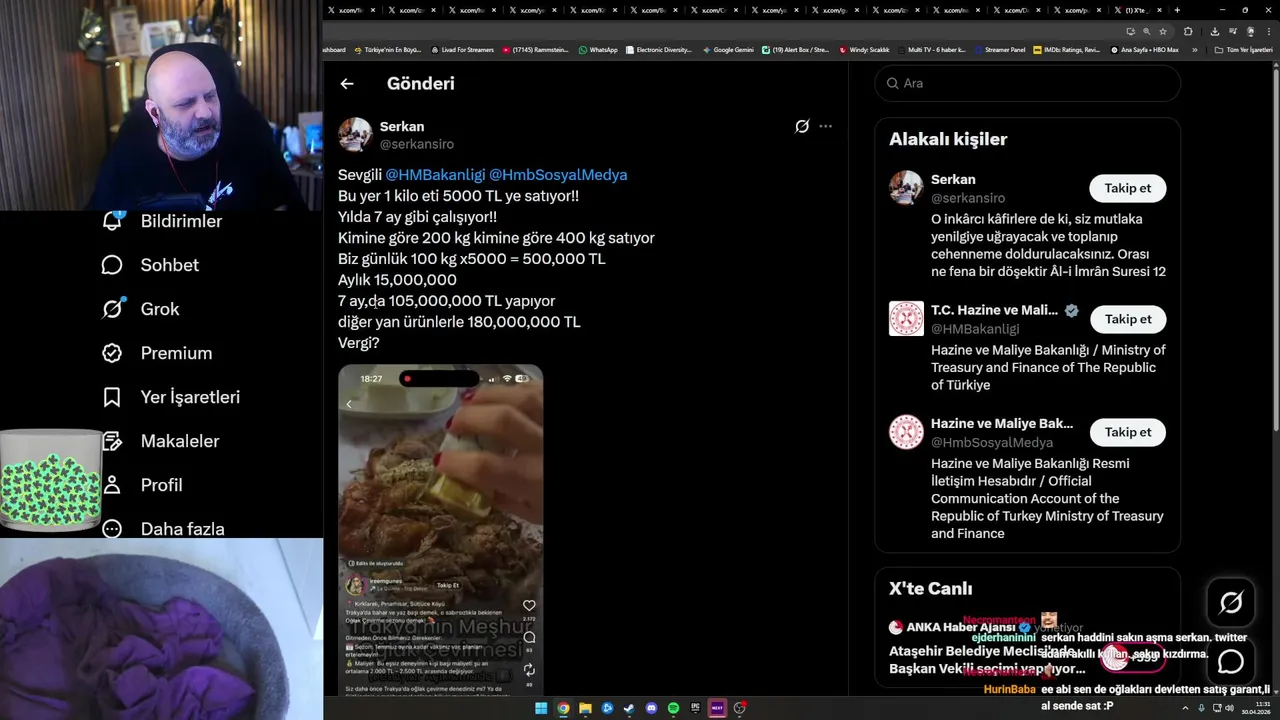Image resolution: width=1280 pixels, height=720 pixels.
Task: Show hidden system tray icons chevron
Action: click(1187, 708)
